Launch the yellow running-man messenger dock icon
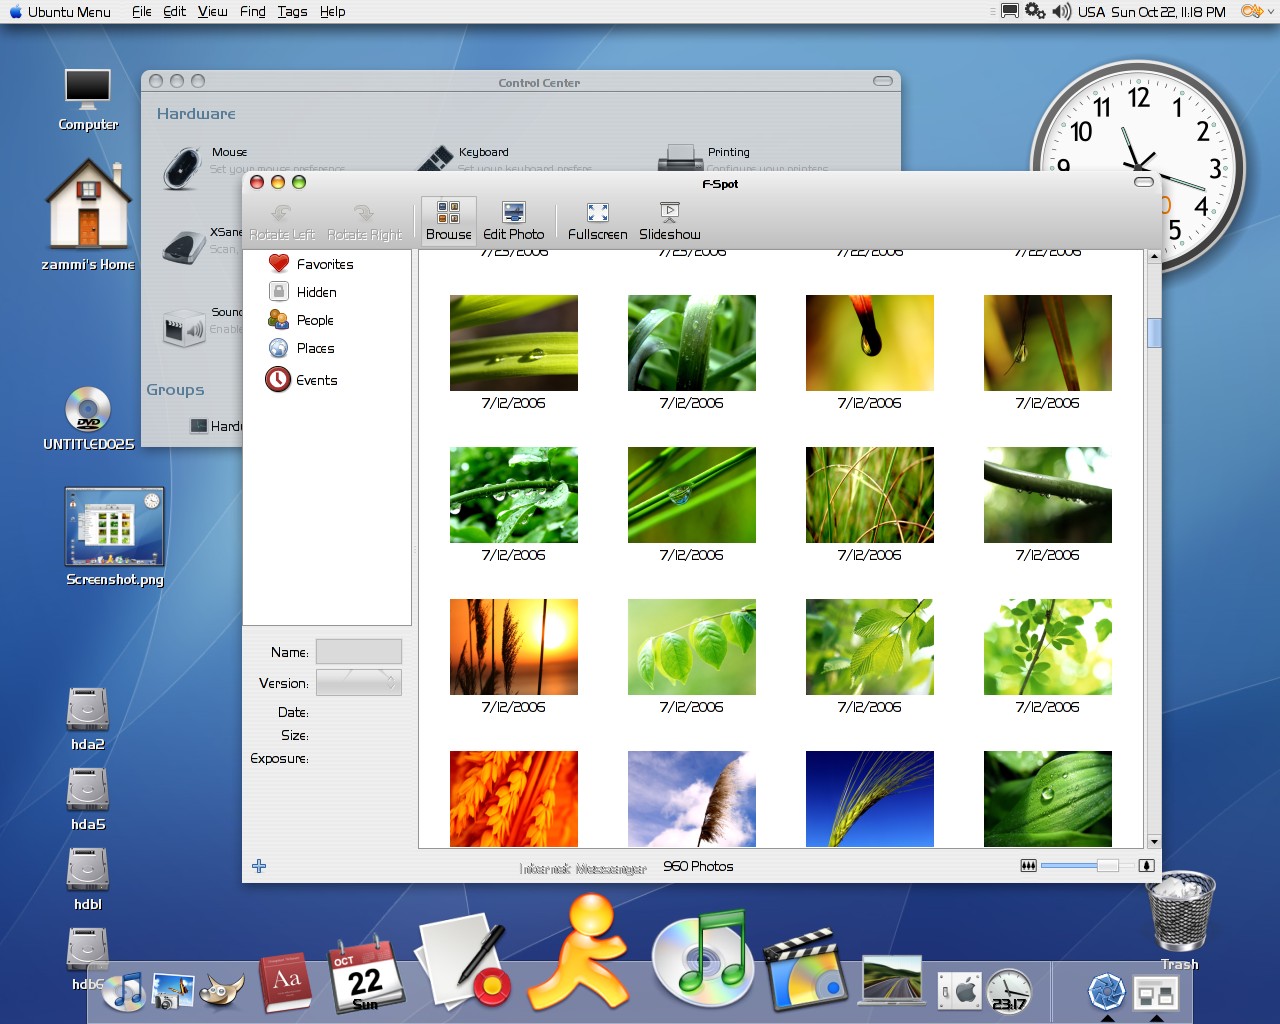 click(578, 952)
